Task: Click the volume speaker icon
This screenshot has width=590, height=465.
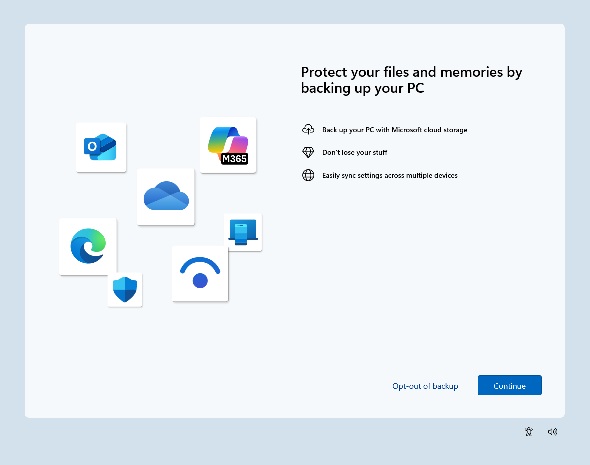Action: (x=552, y=432)
